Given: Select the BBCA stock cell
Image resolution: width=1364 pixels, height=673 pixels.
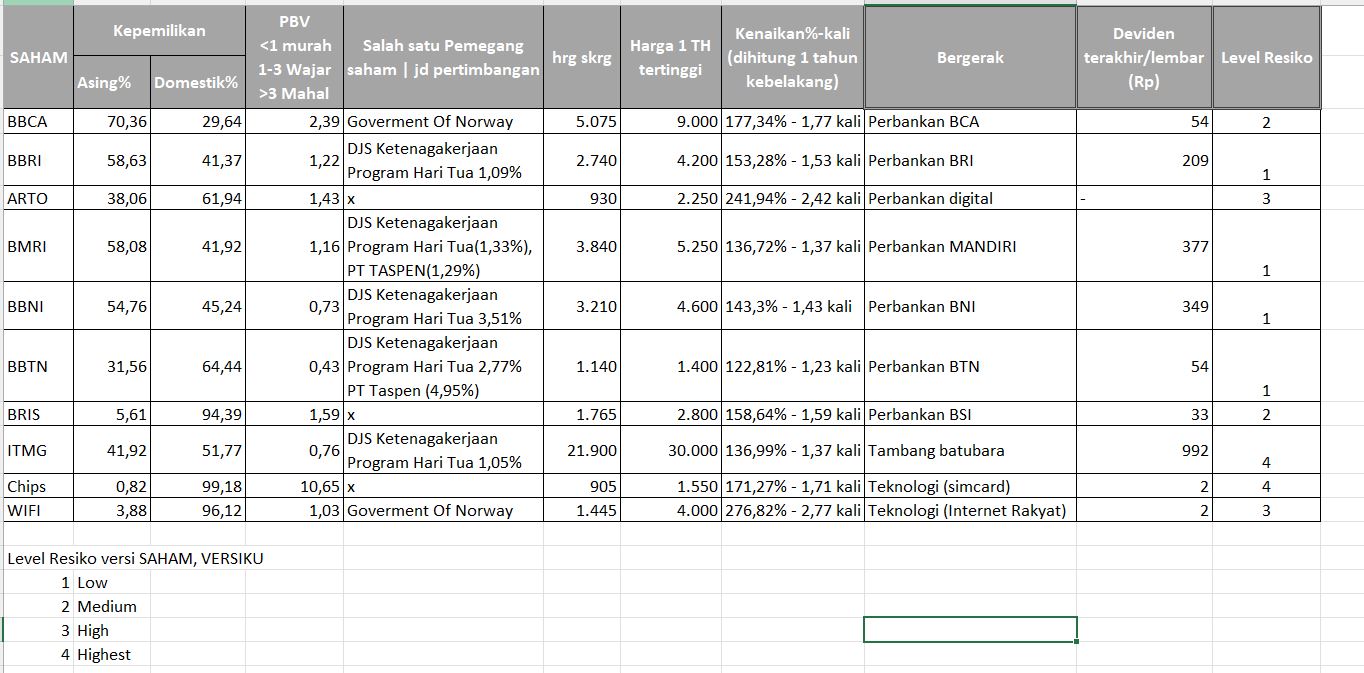Looking at the screenshot, I should tap(38, 122).
